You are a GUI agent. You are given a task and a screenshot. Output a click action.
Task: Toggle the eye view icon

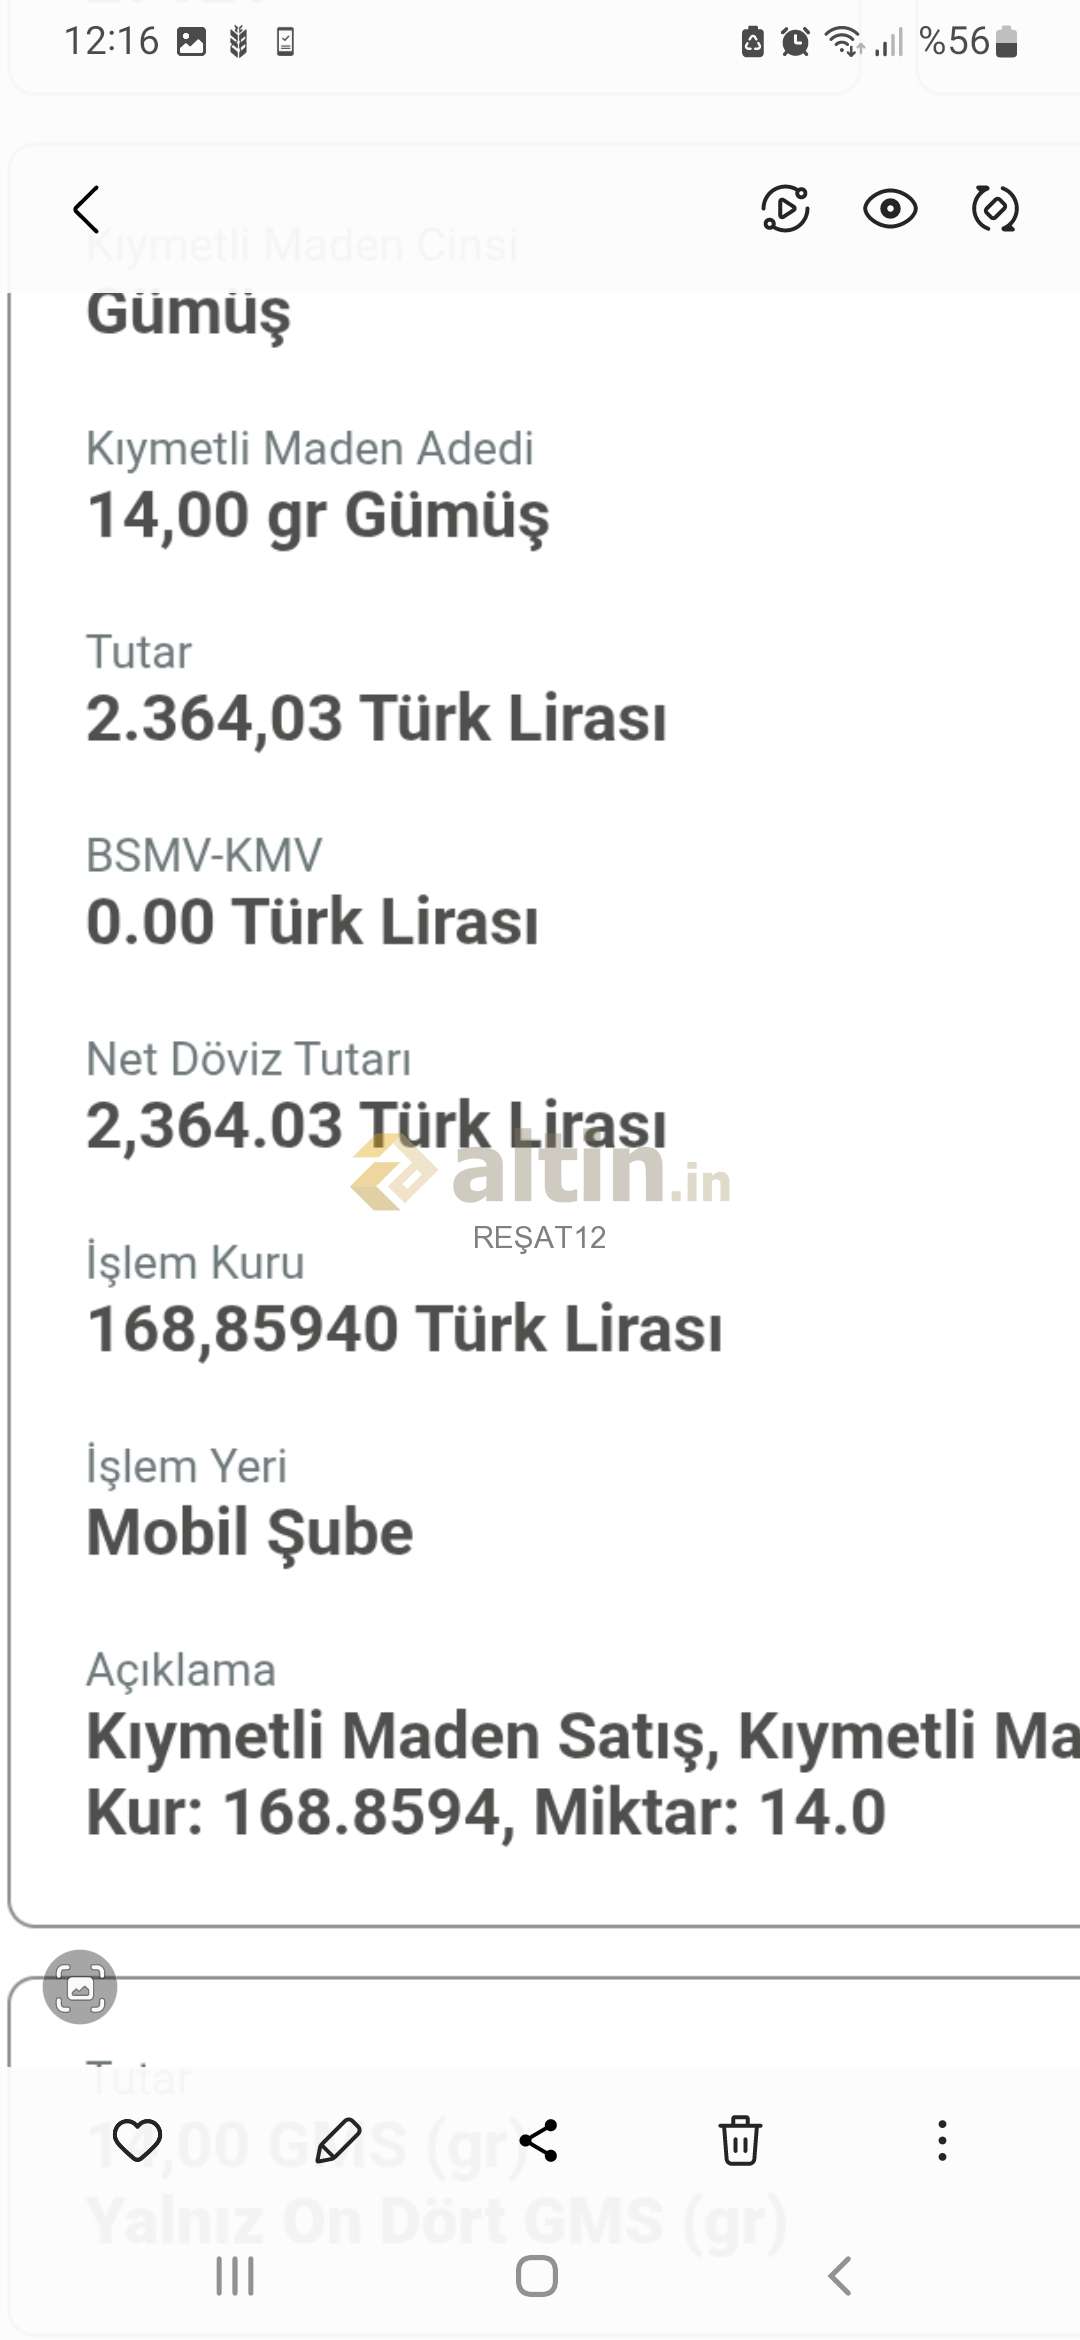pos(889,209)
